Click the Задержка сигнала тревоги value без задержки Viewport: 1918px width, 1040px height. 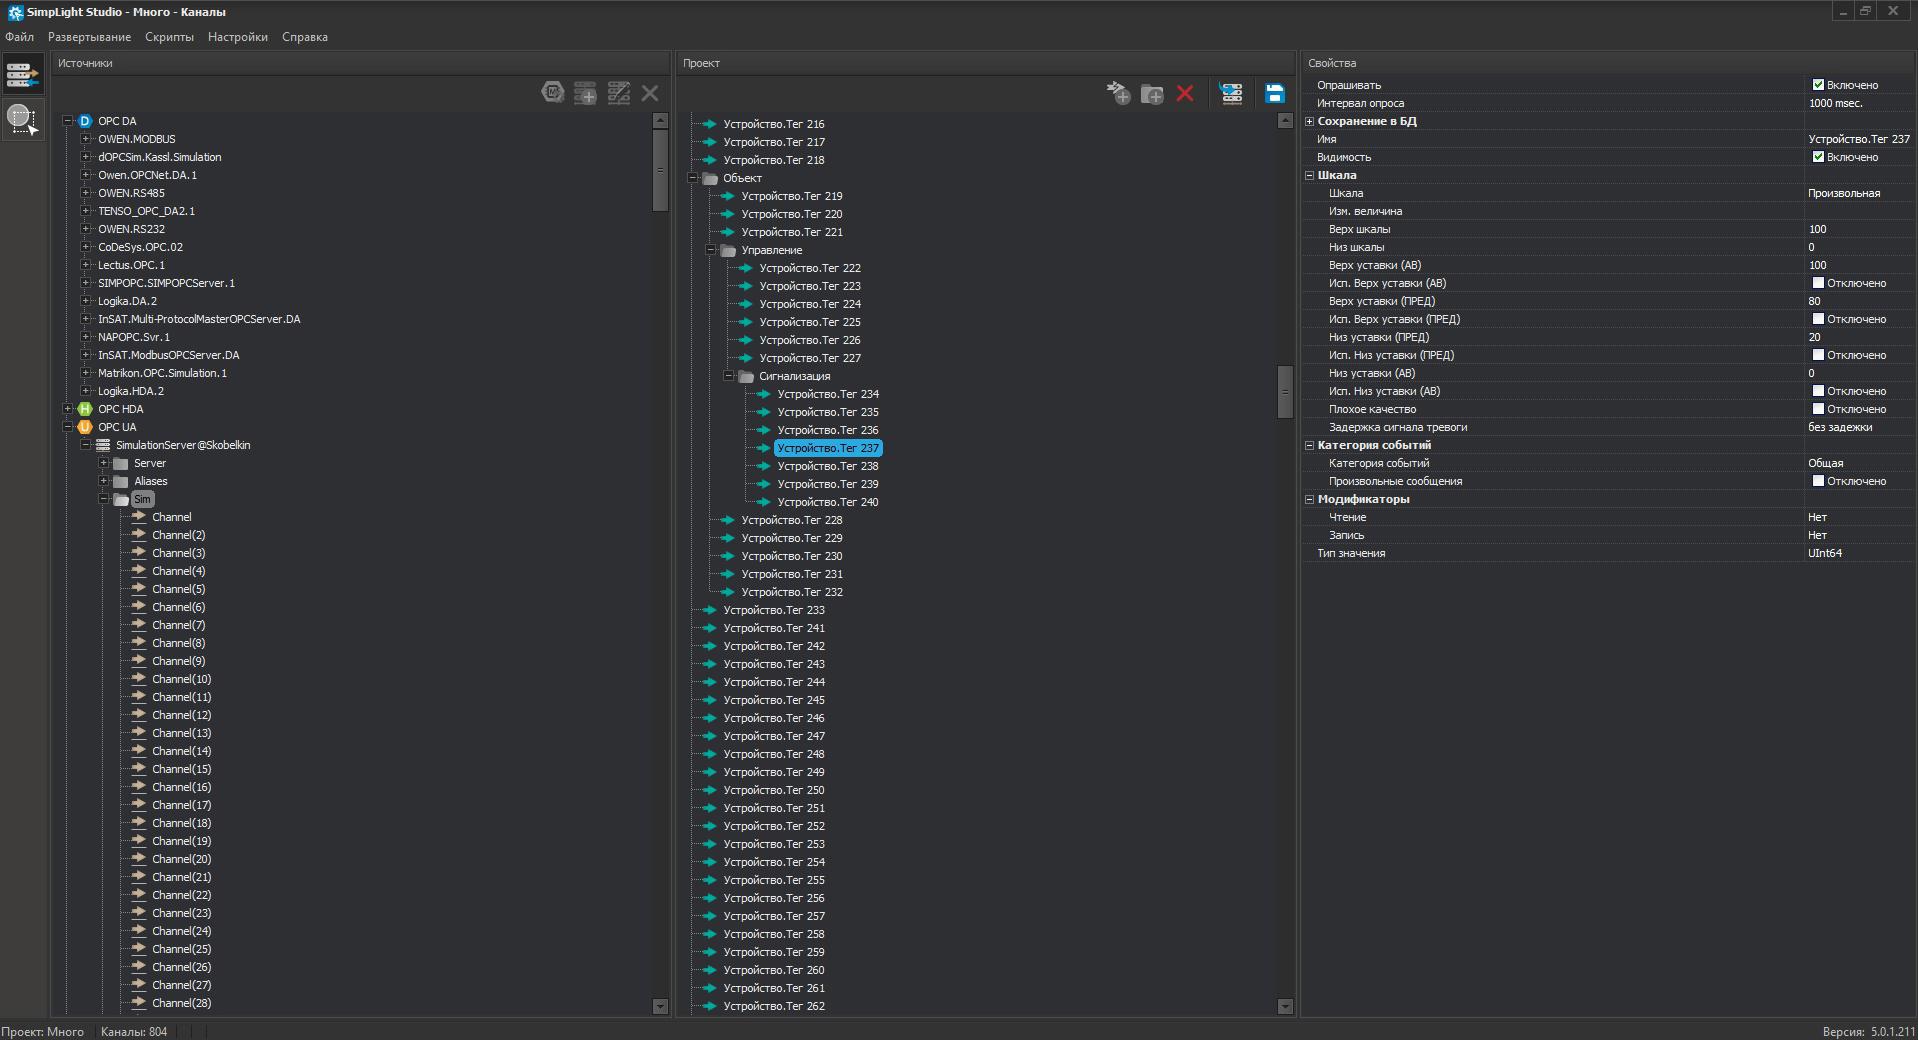point(1858,427)
